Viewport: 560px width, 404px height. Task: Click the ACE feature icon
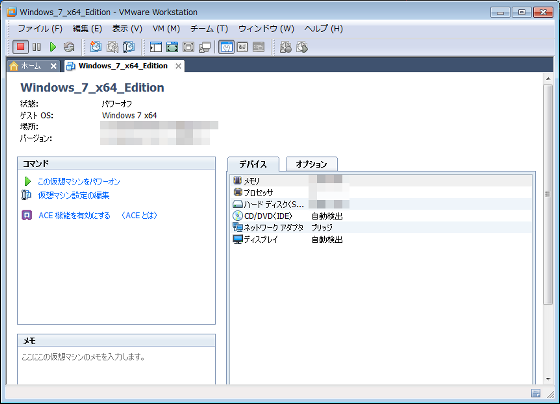point(27,215)
